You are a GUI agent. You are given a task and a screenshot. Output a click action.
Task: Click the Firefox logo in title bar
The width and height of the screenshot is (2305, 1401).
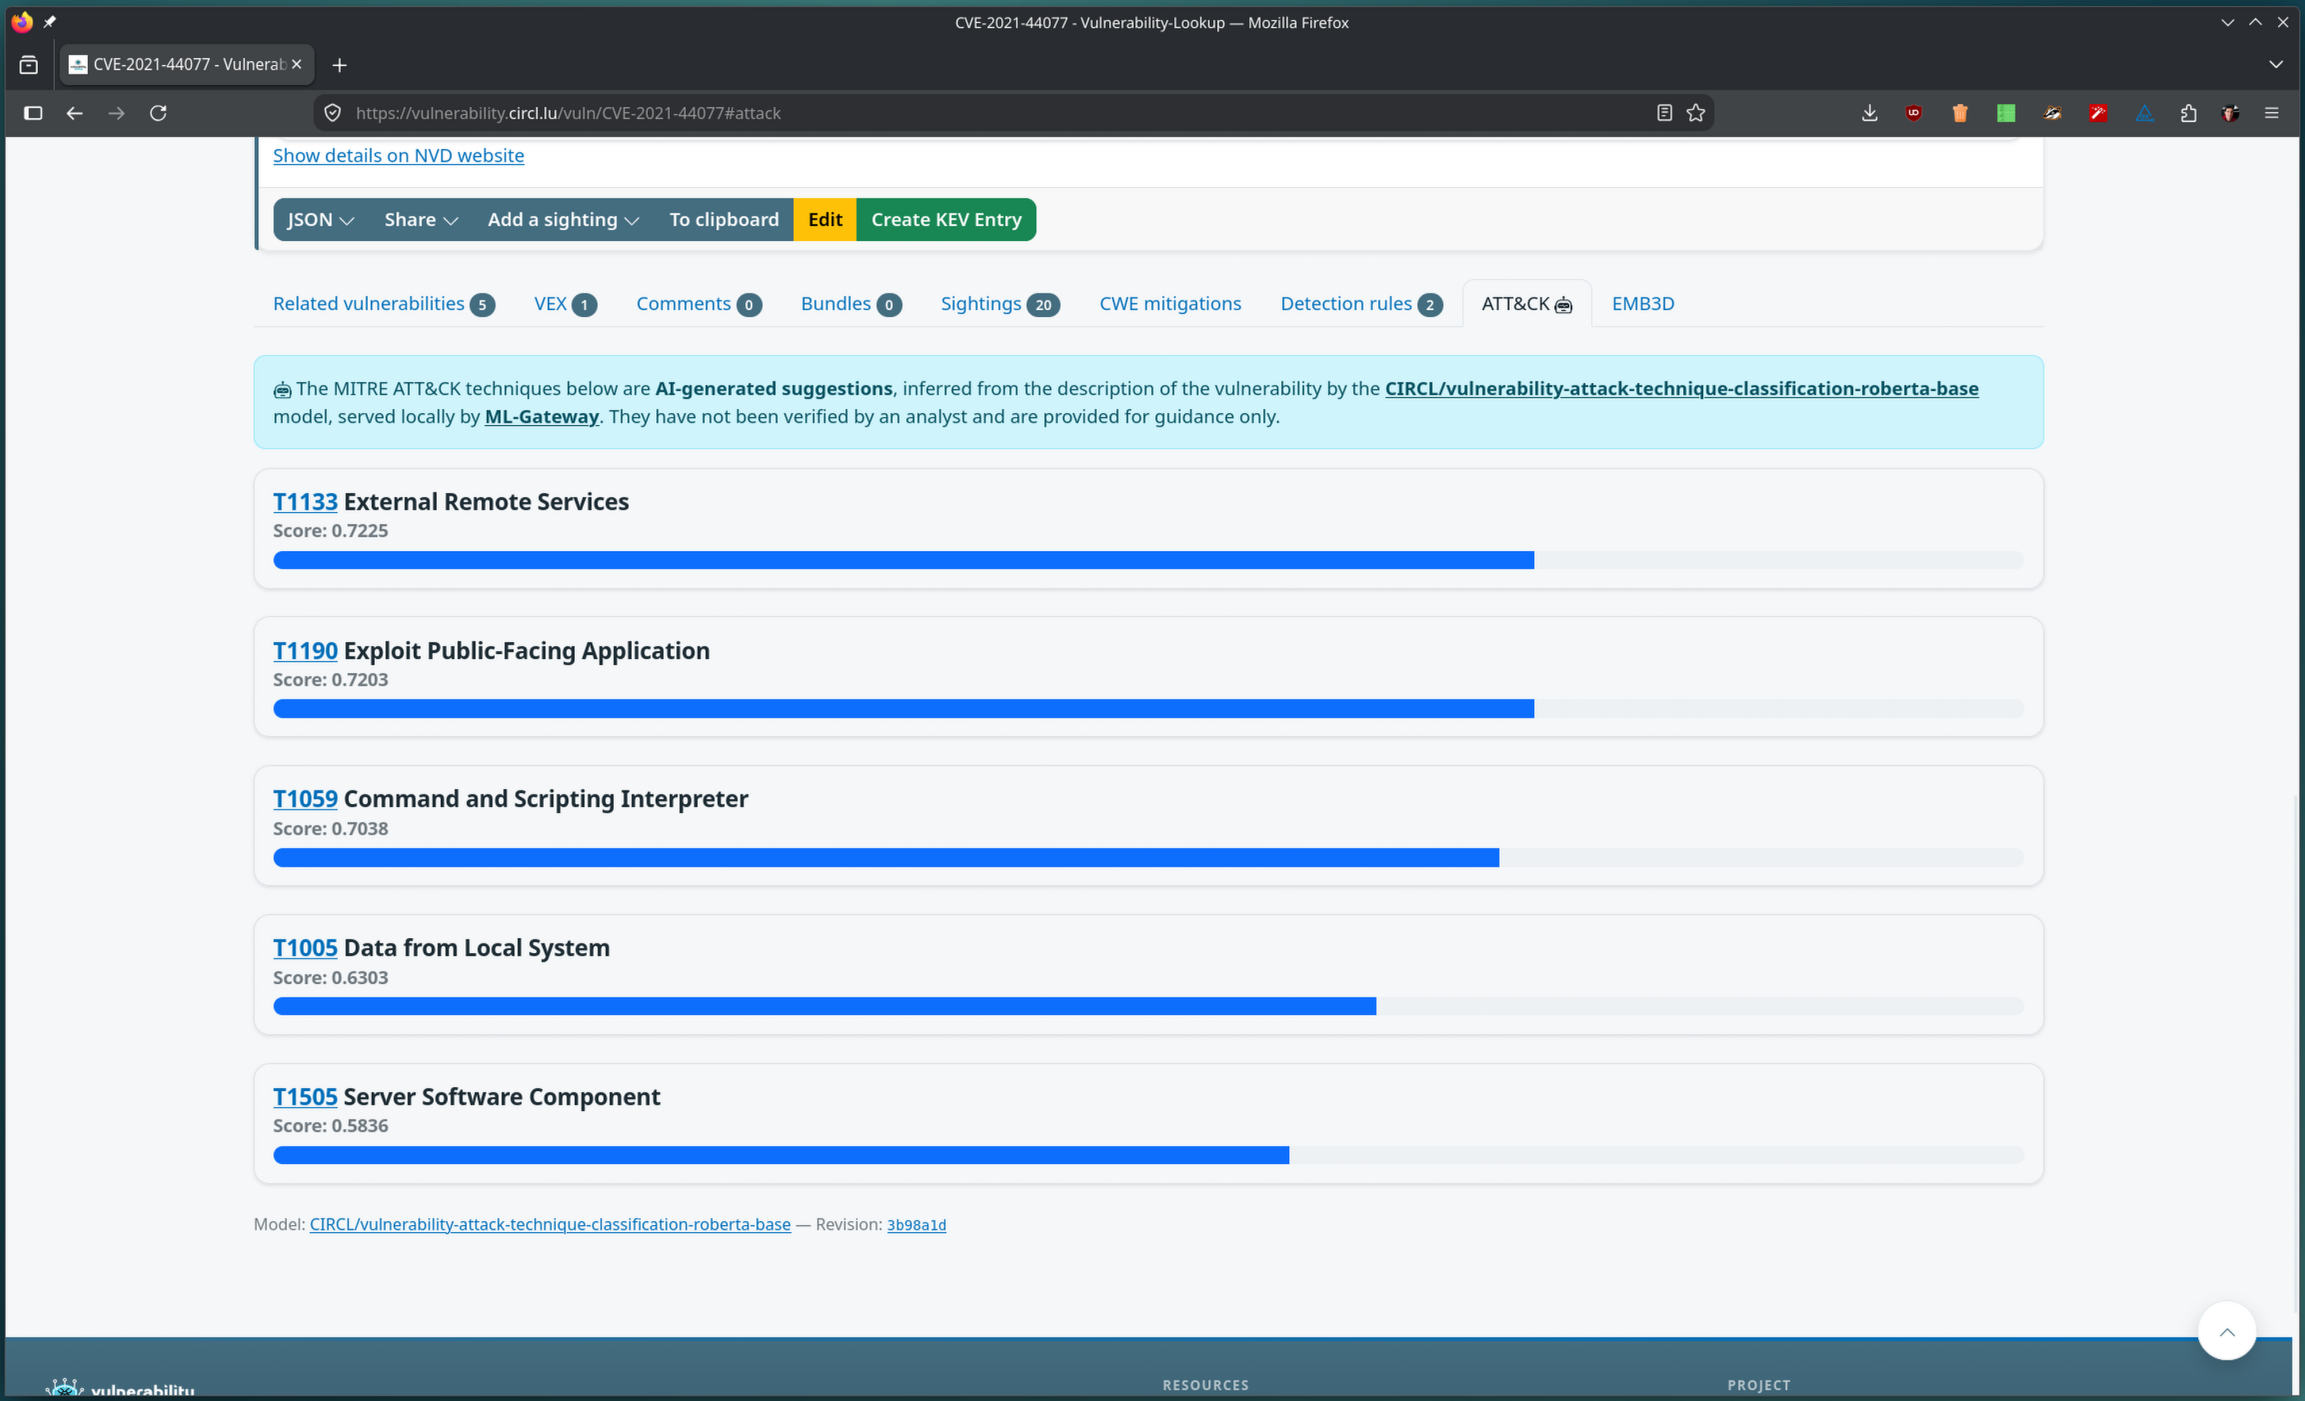22,21
